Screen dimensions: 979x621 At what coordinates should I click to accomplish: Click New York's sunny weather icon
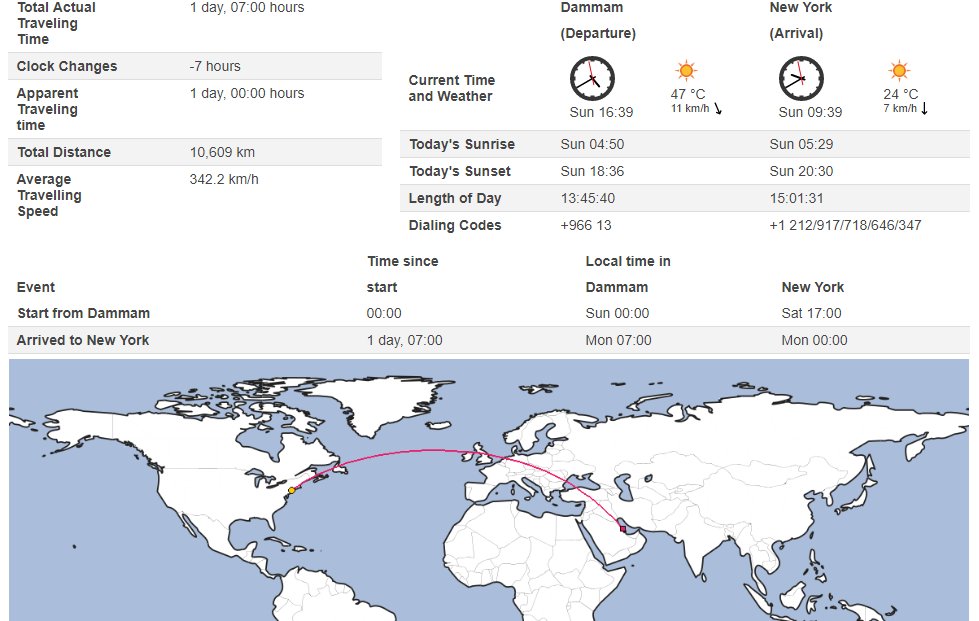click(898, 71)
